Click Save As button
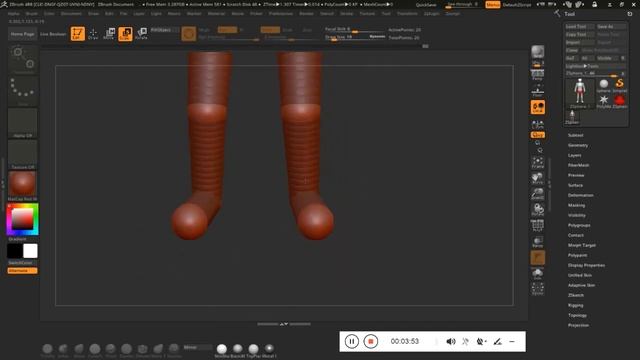The height and width of the screenshot is (360, 640). (x=610, y=27)
